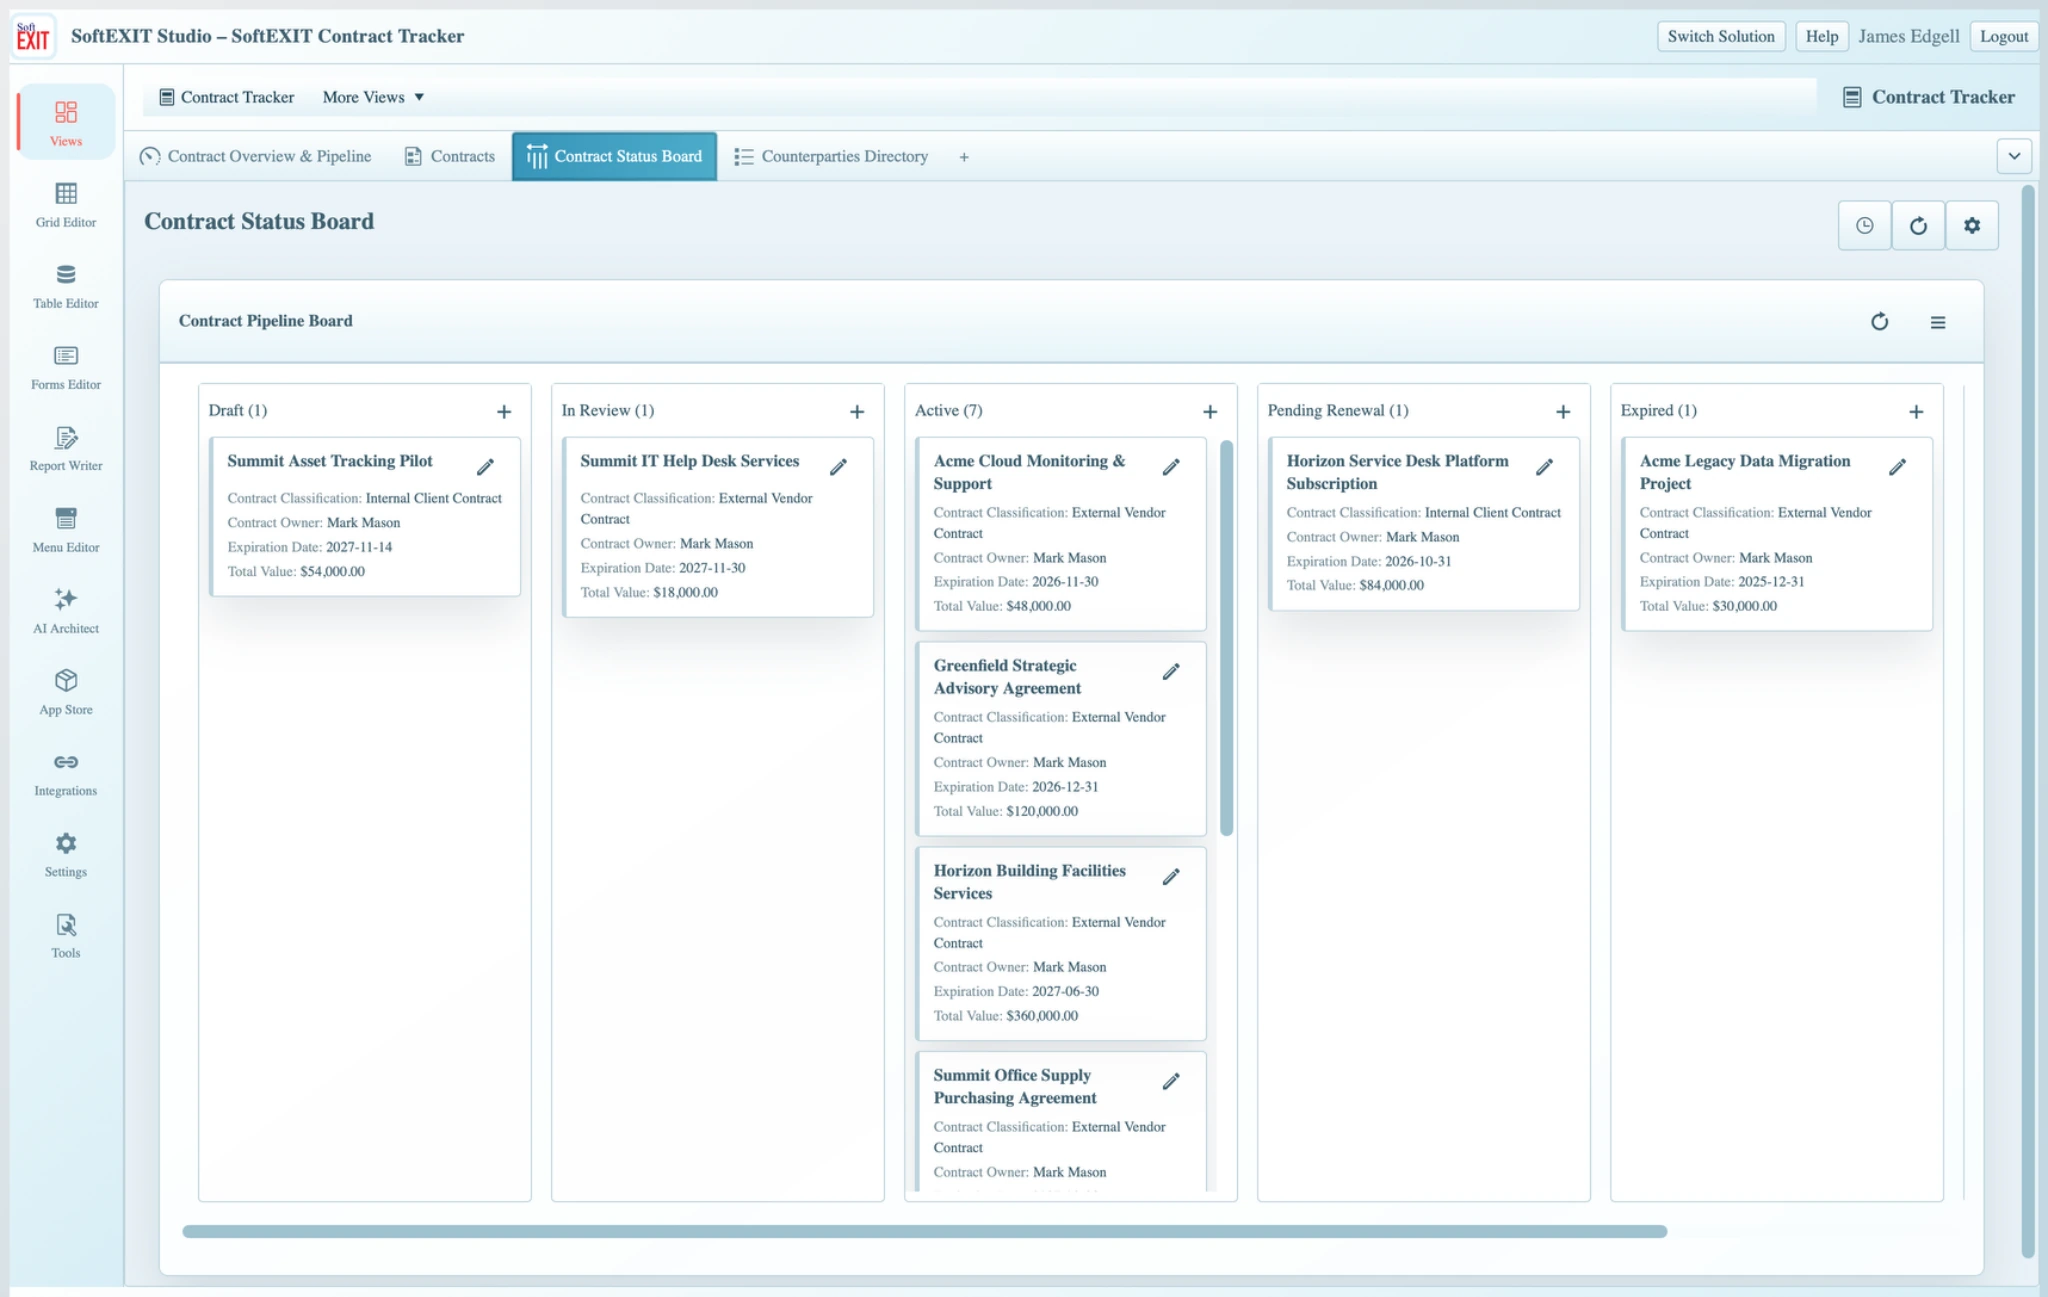Open the Help button
This screenshot has height=1297, width=2048.
click(1821, 36)
